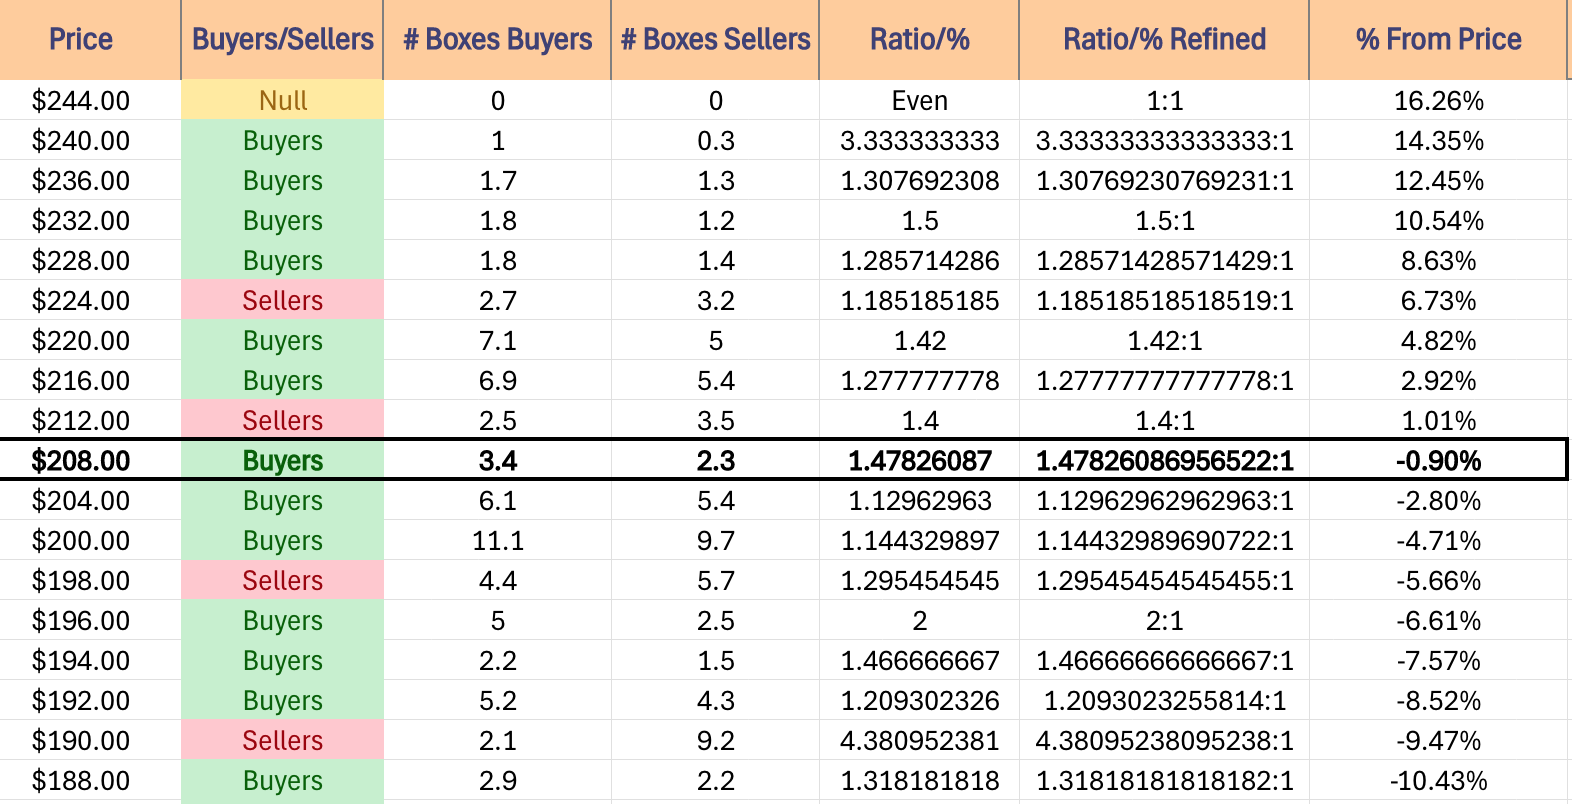Click the $198.00 price cell
This screenshot has height=804, width=1572.
click(90, 580)
